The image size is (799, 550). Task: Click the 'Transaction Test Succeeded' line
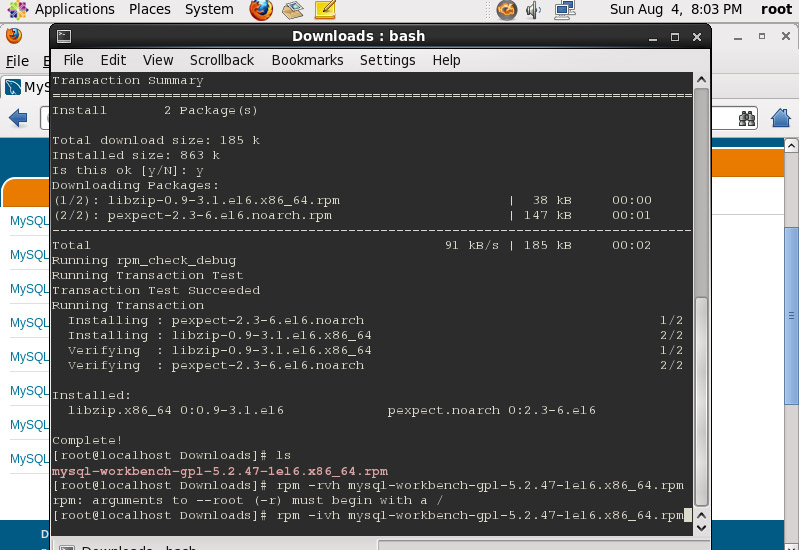pyautogui.click(x=156, y=290)
